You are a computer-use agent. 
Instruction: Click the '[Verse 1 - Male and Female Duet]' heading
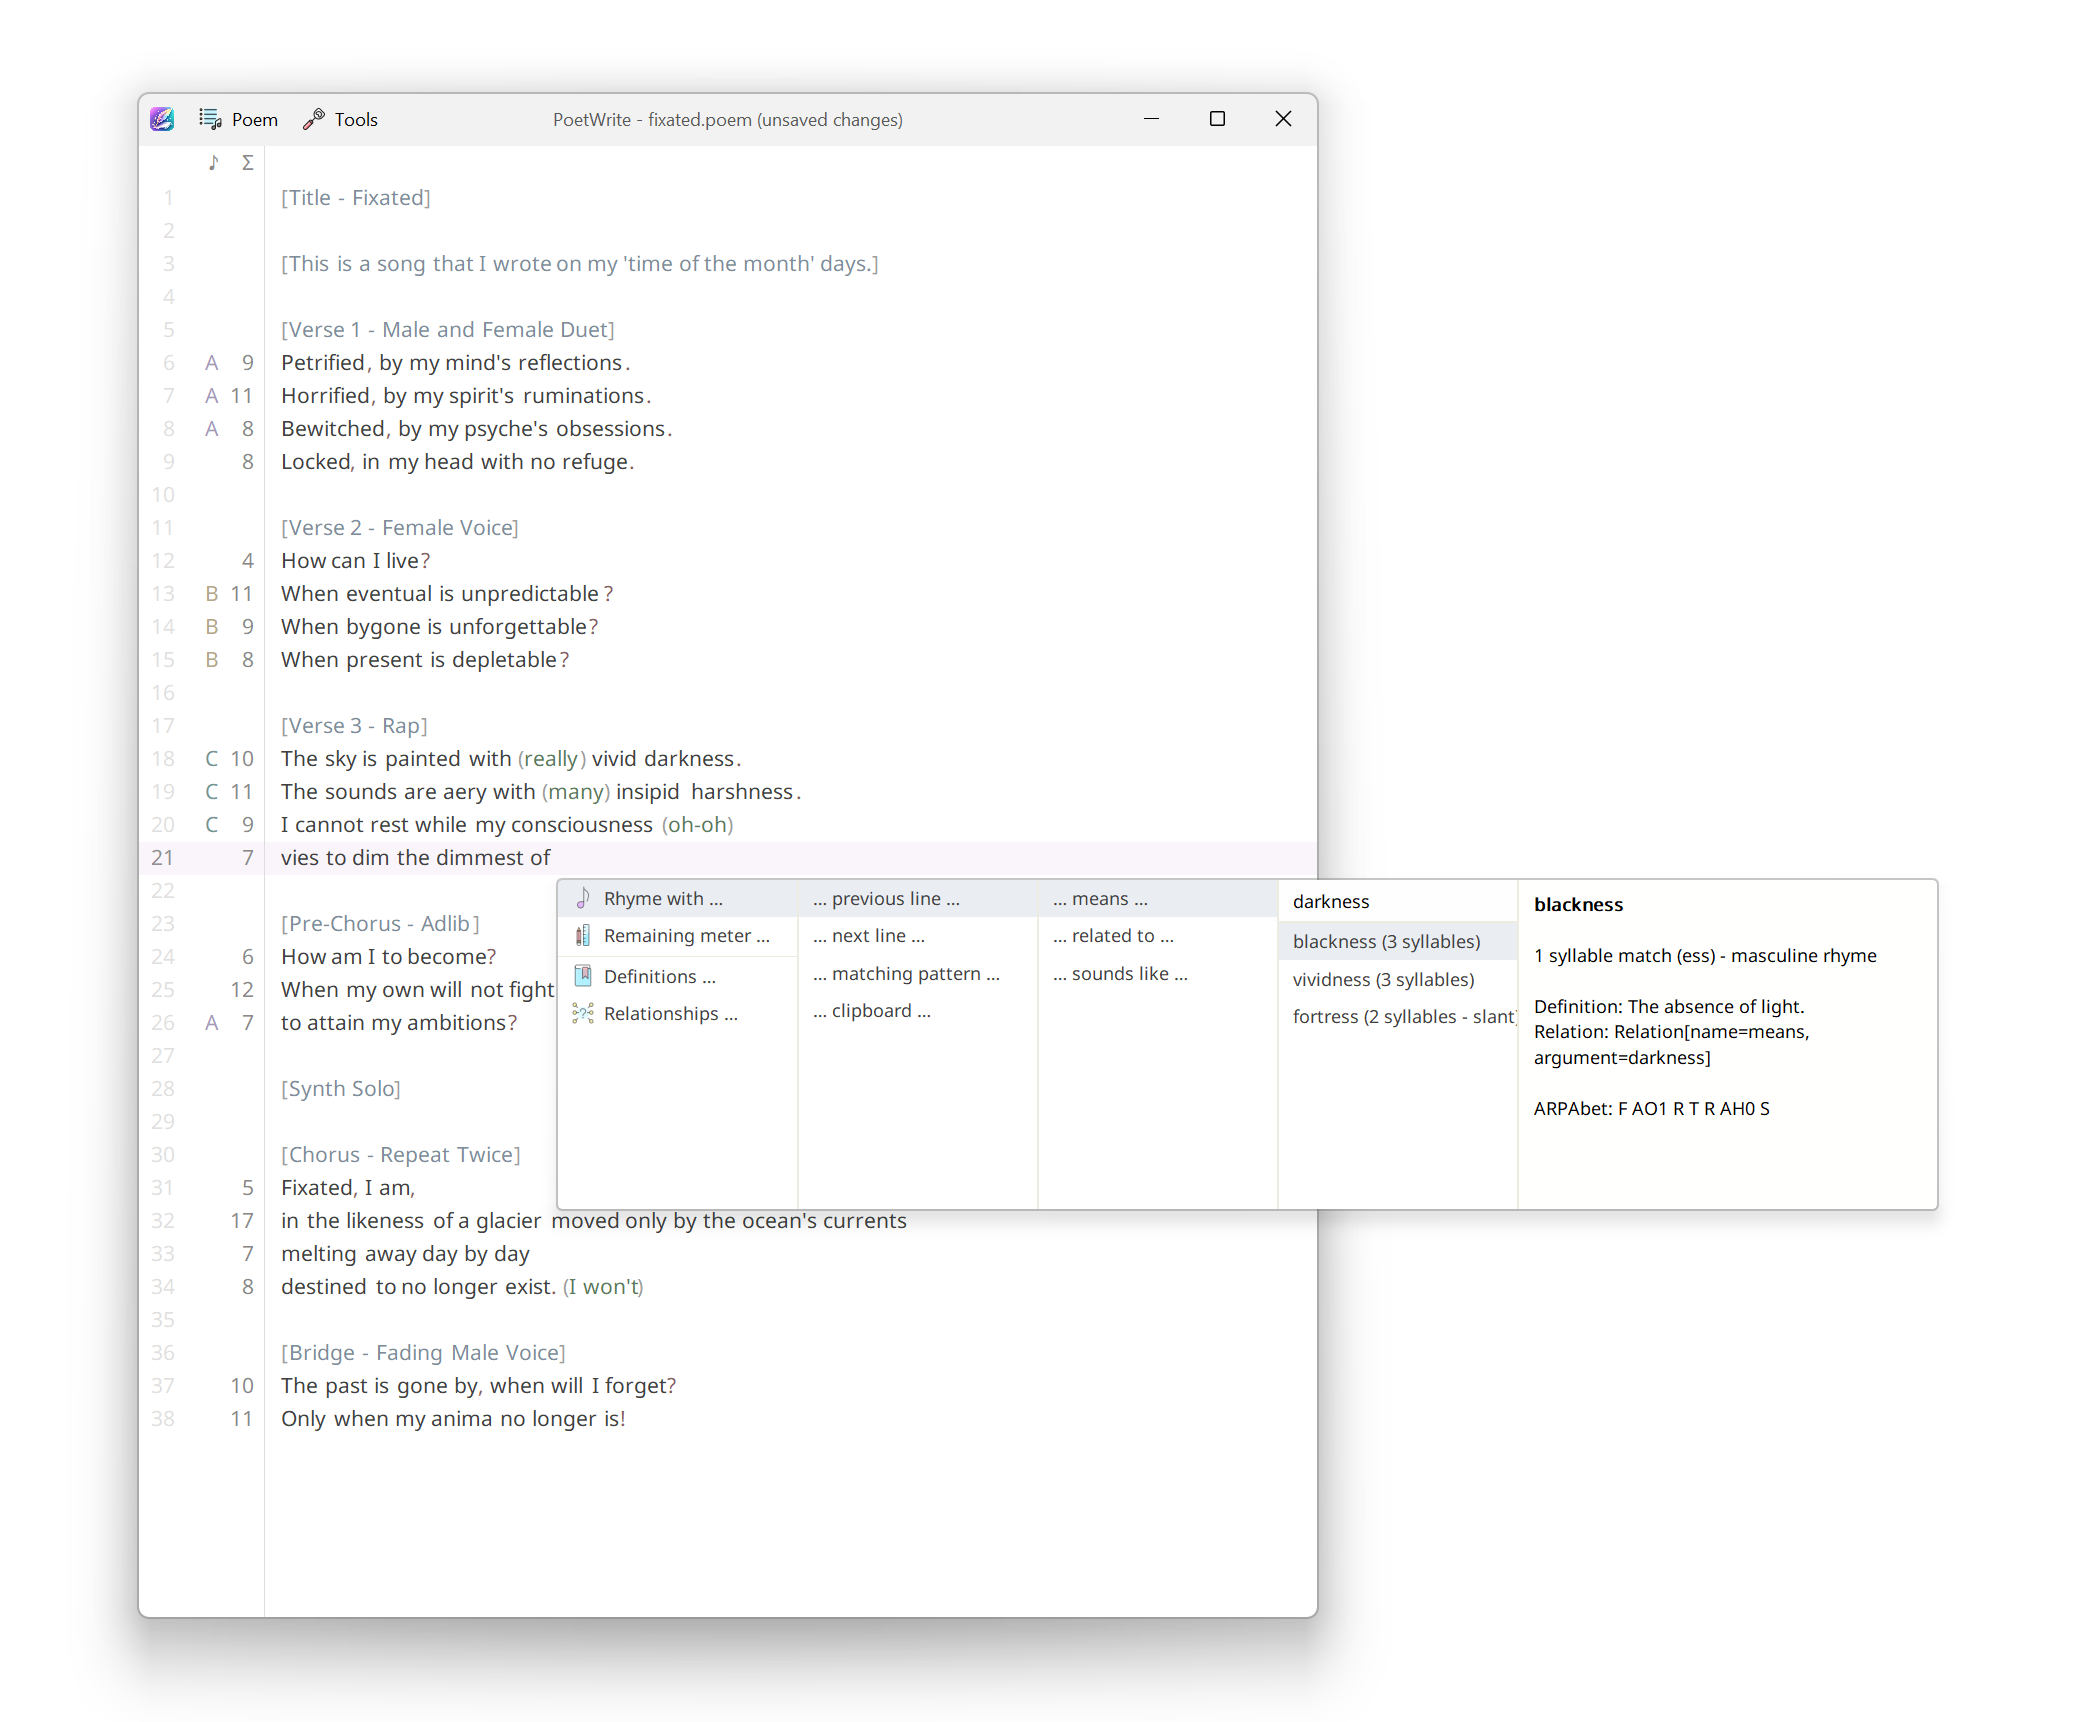448,330
